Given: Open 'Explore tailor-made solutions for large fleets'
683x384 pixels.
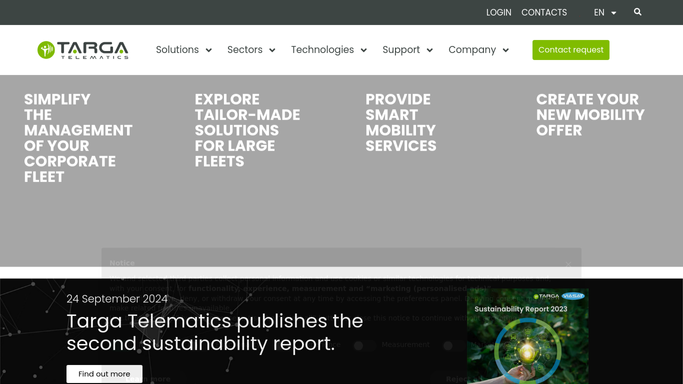Looking at the screenshot, I should coord(247,130).
